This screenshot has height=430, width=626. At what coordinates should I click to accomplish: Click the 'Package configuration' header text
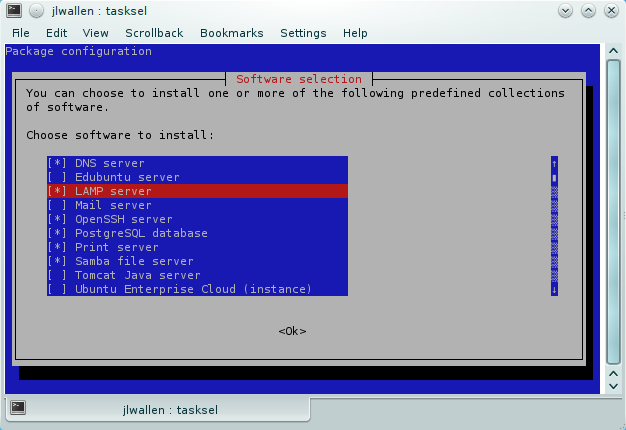78,52
